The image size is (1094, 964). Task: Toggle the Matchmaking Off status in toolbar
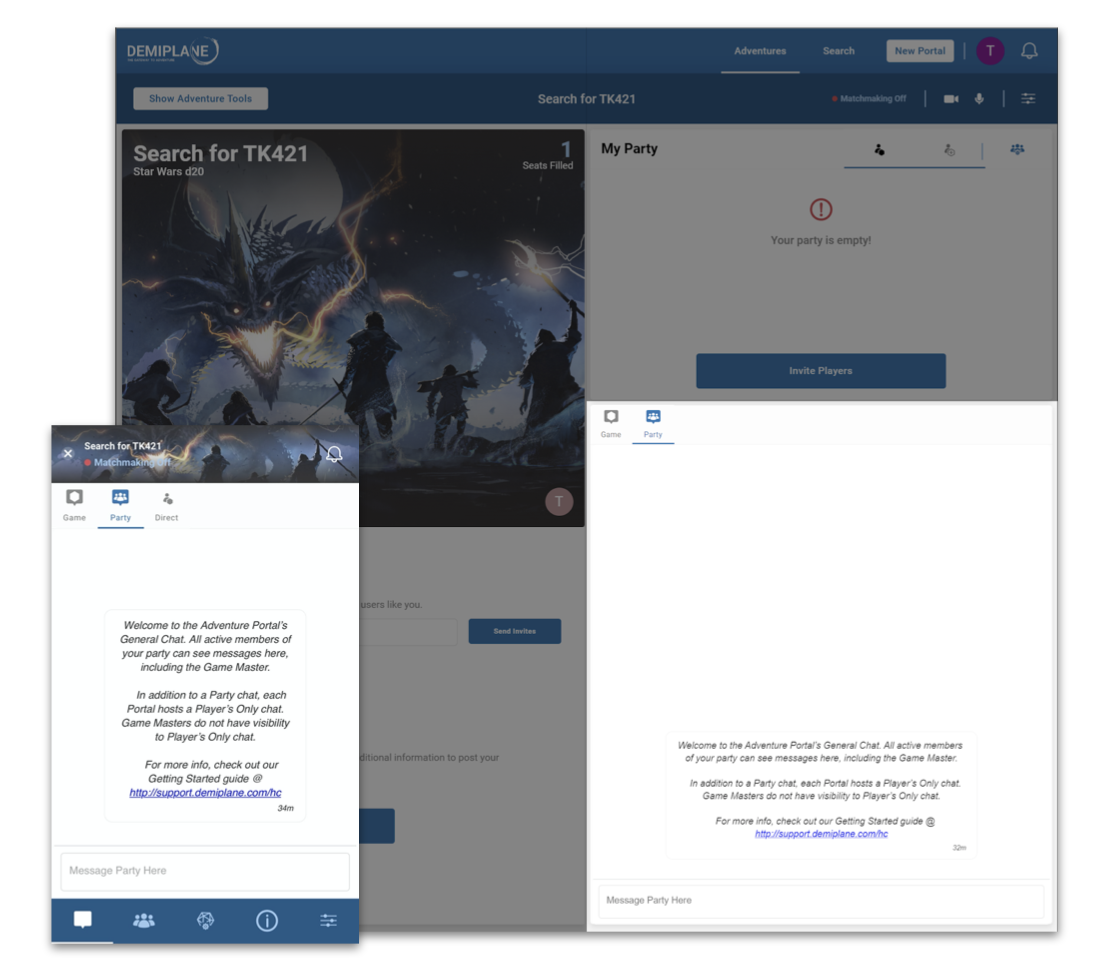pyautogui.click(x=869, y=98)
